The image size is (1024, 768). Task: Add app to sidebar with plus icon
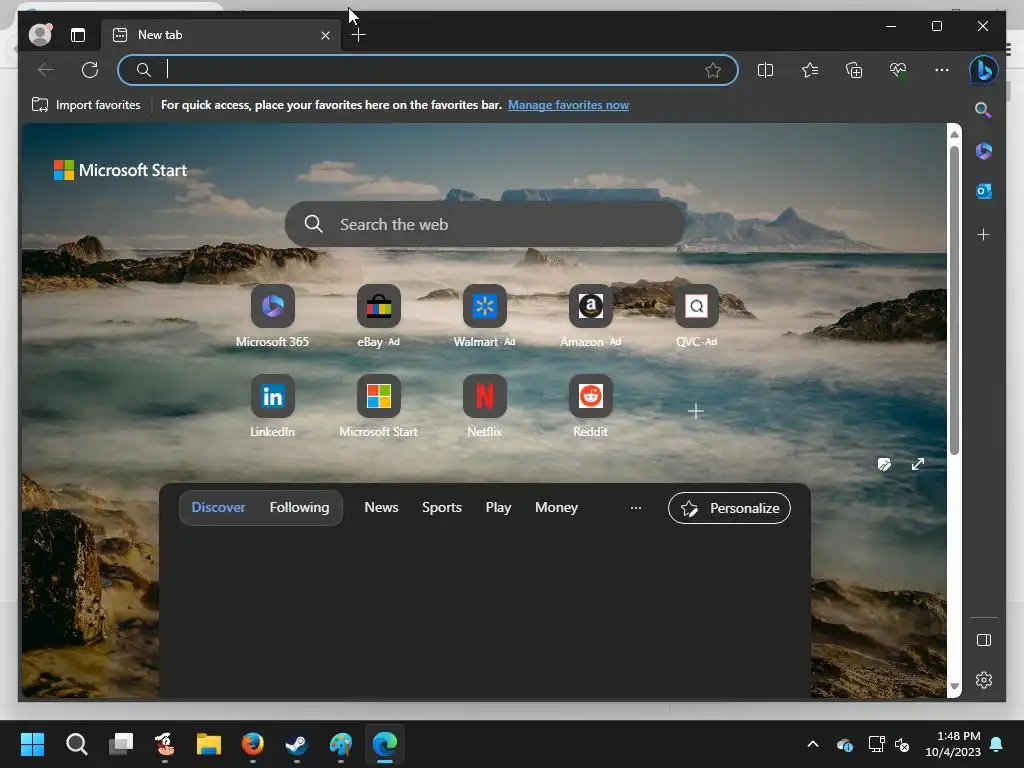[984, 234]
